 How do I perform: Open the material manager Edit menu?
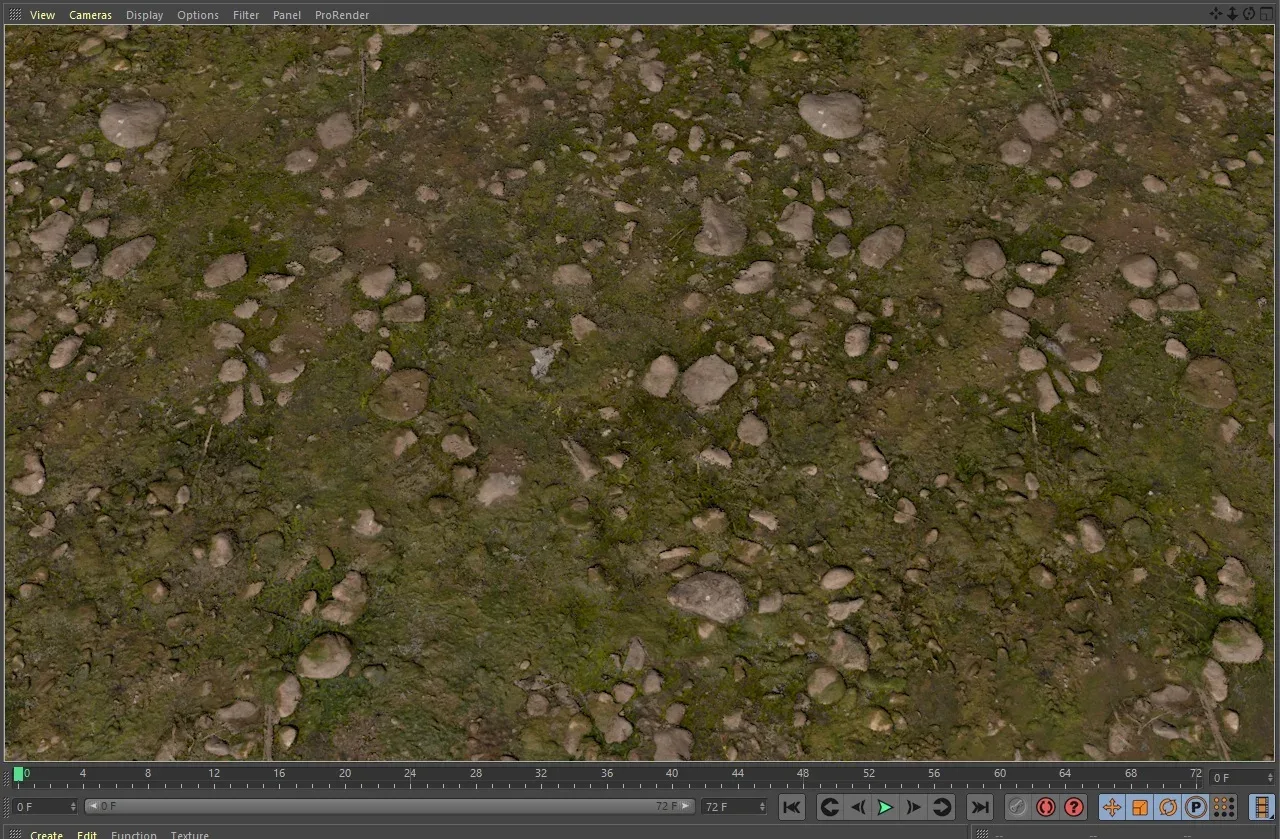(x=87, y=834)
